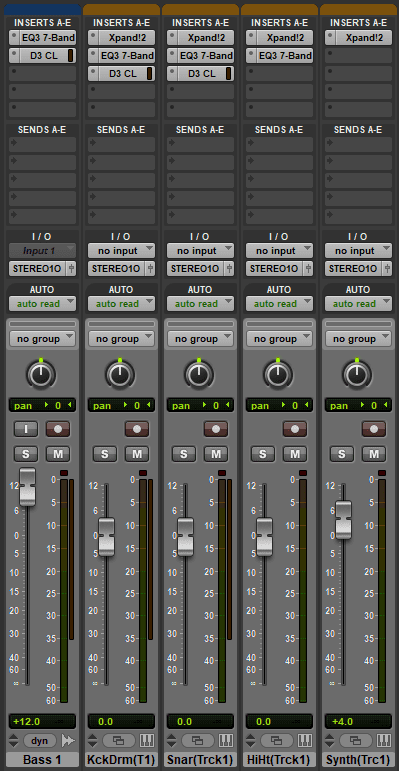The width and height of the screenshot is (399, 771).
Task: Click the pan knob on Bass 1
Action: point(41,375)
